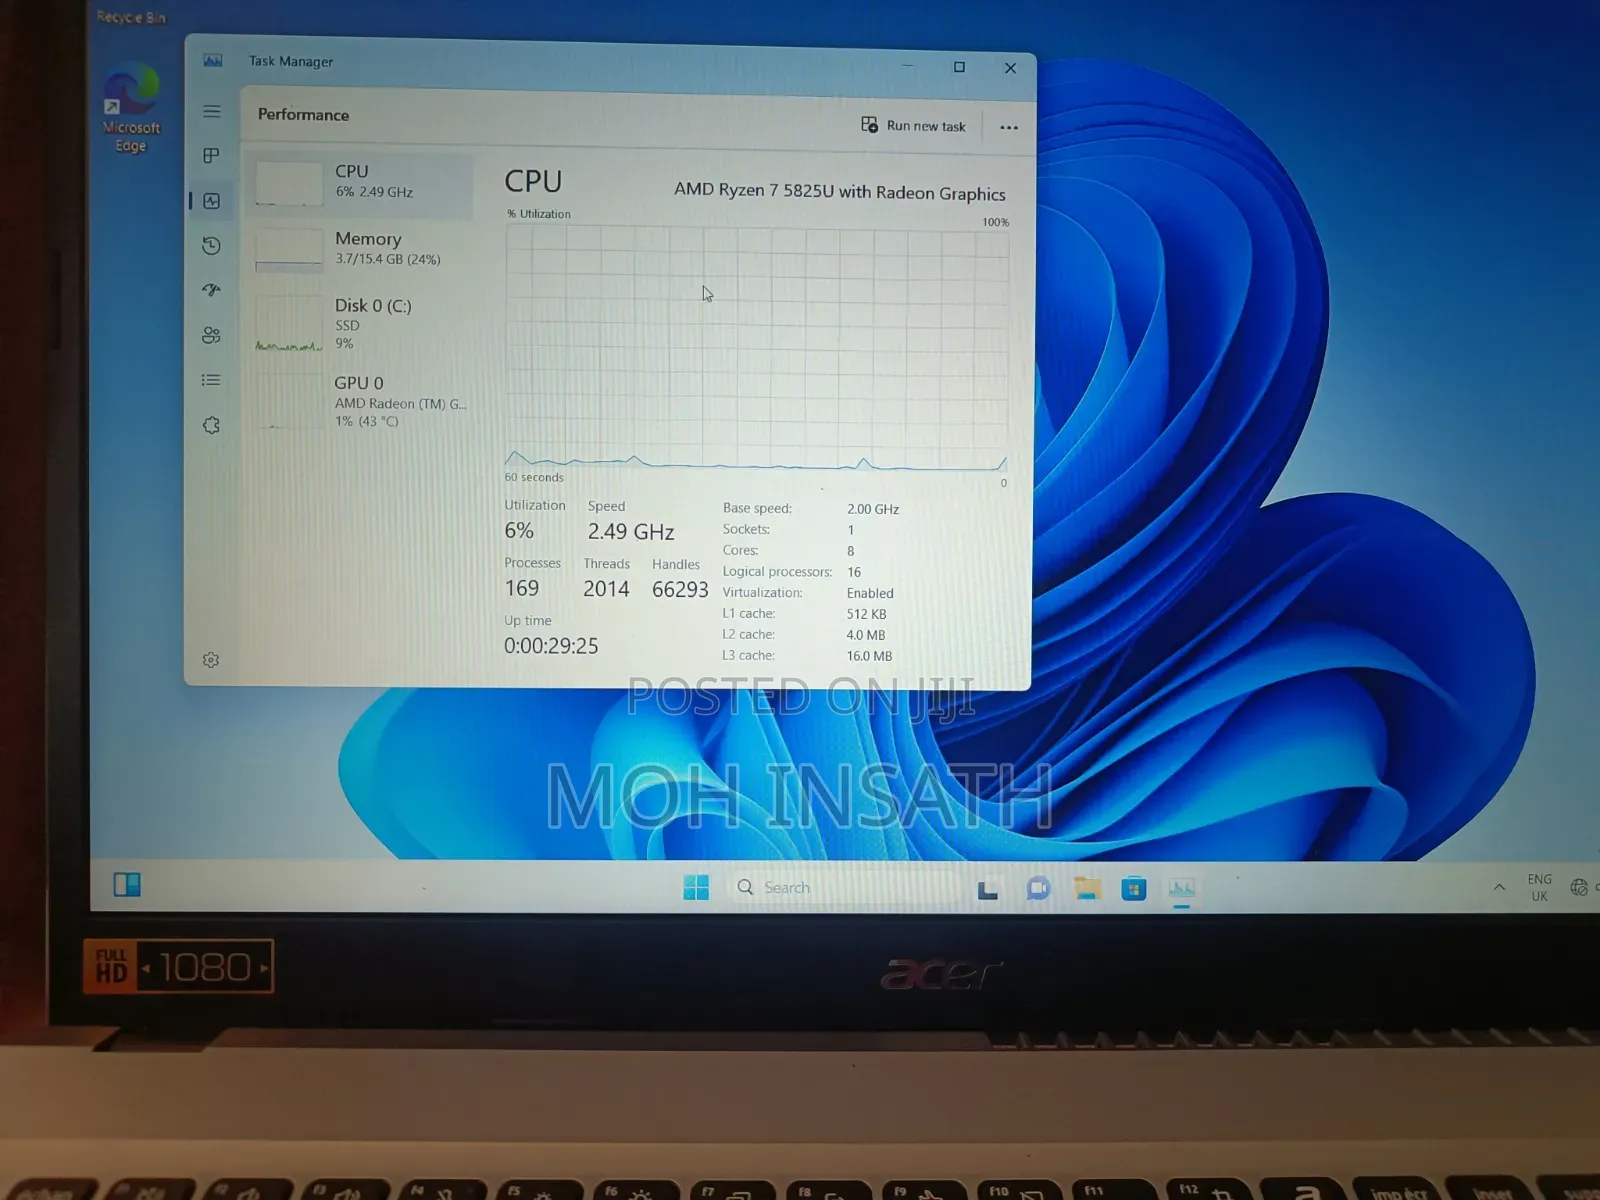Click the L3 cache 16.0 MB value

coord(869,656)
